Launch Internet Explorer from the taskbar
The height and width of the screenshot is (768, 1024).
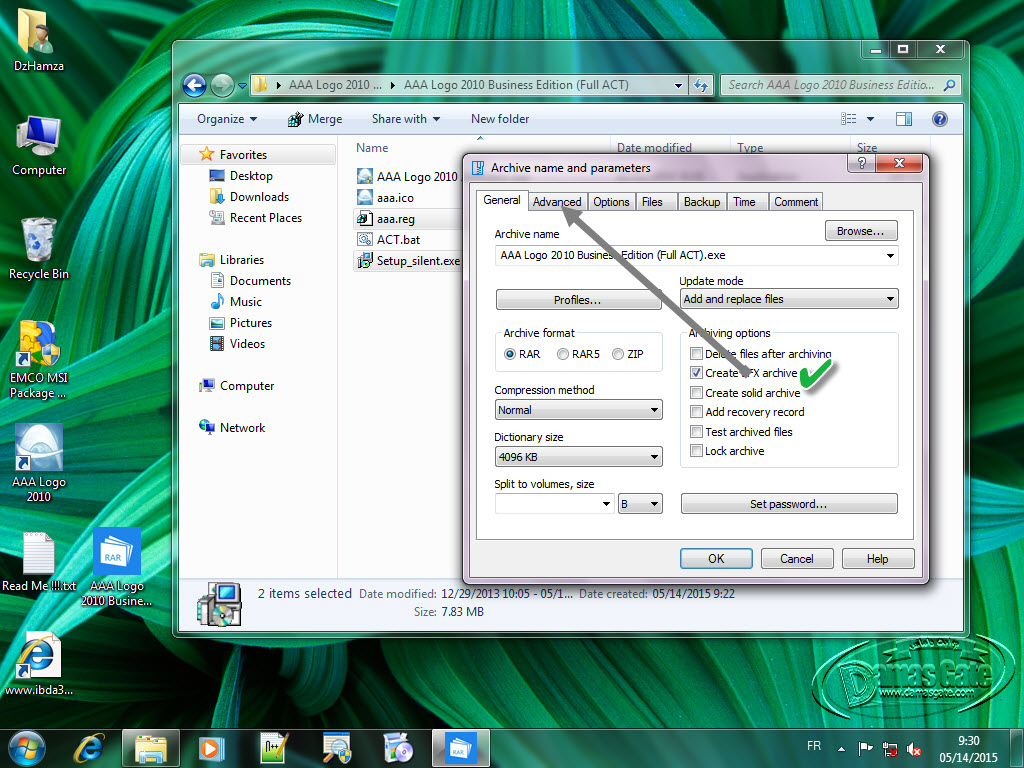pos(88,748)
